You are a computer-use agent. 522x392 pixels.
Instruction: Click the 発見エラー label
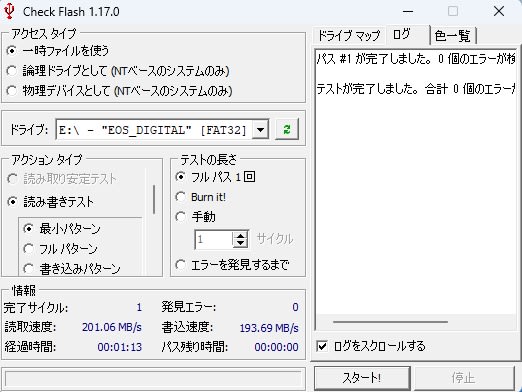pos(189,307)
